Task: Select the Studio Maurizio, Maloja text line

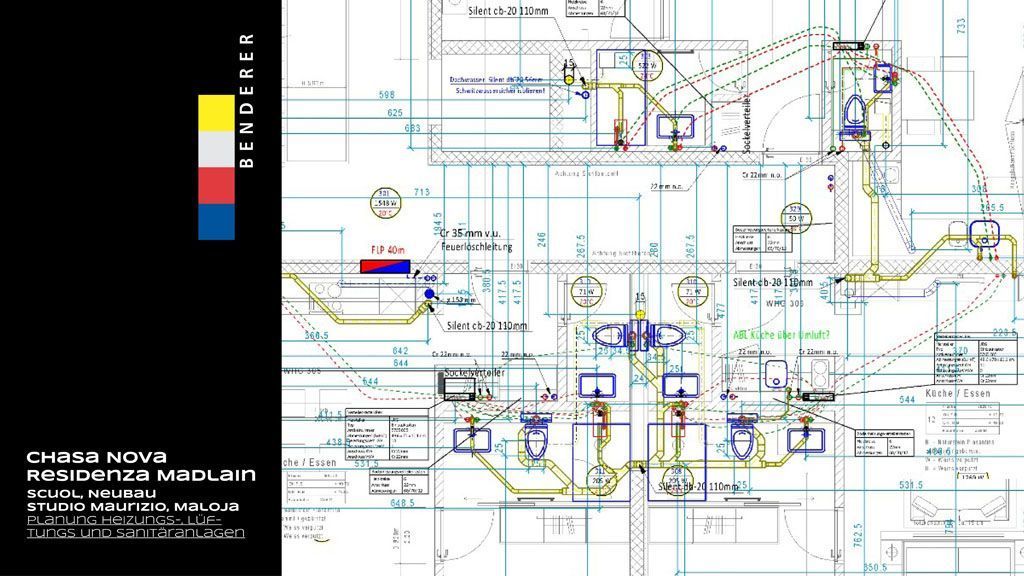Action: pos(132,507)
